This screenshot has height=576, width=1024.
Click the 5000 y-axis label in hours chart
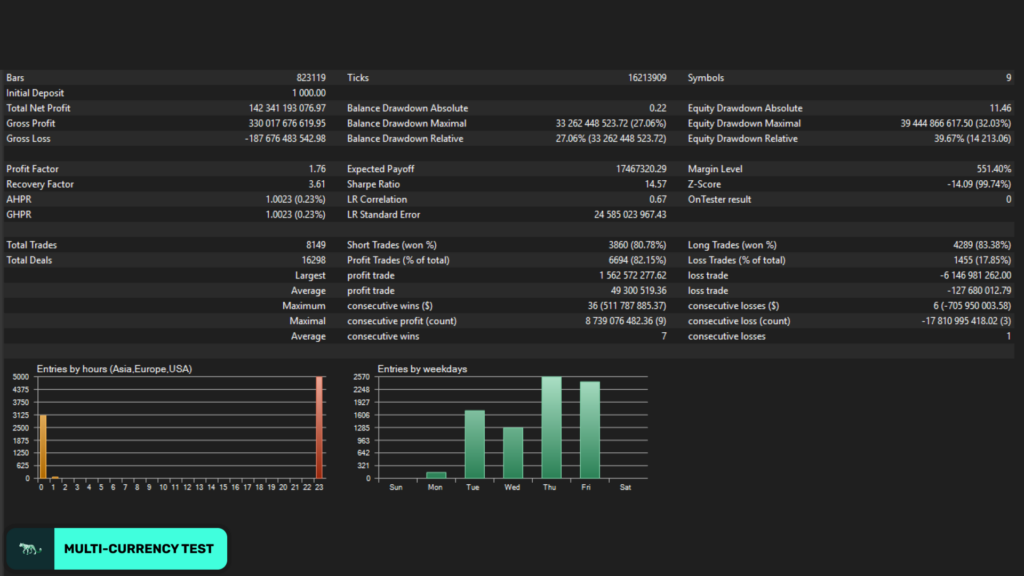(x=21, y=377)
